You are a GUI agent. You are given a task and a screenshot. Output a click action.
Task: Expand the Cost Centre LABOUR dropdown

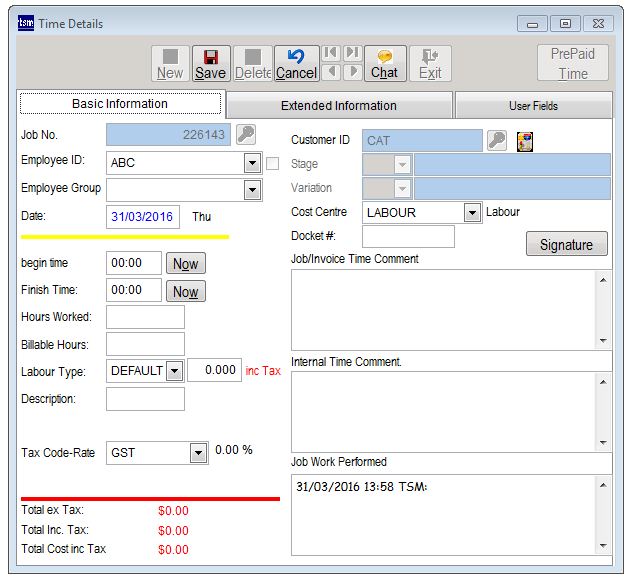pos(472,213)
